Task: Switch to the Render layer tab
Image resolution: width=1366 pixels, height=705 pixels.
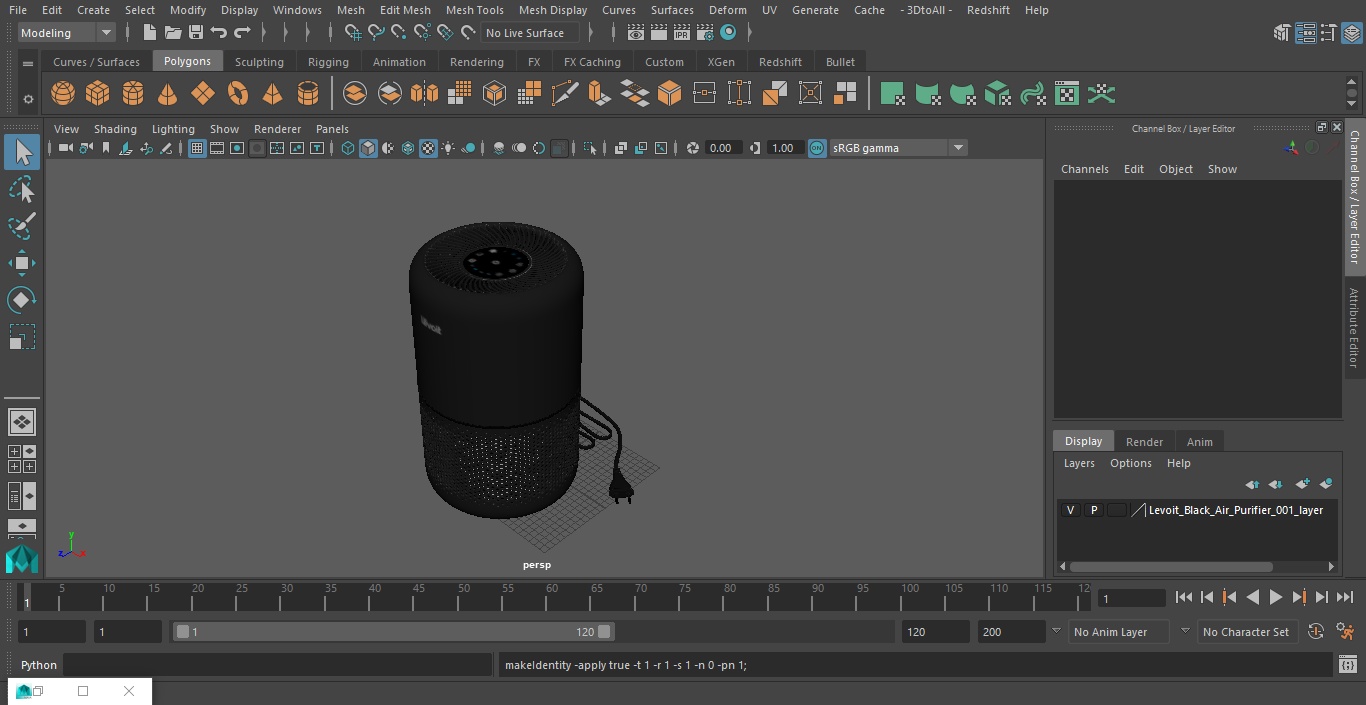Action: [x=1144, y=442]
